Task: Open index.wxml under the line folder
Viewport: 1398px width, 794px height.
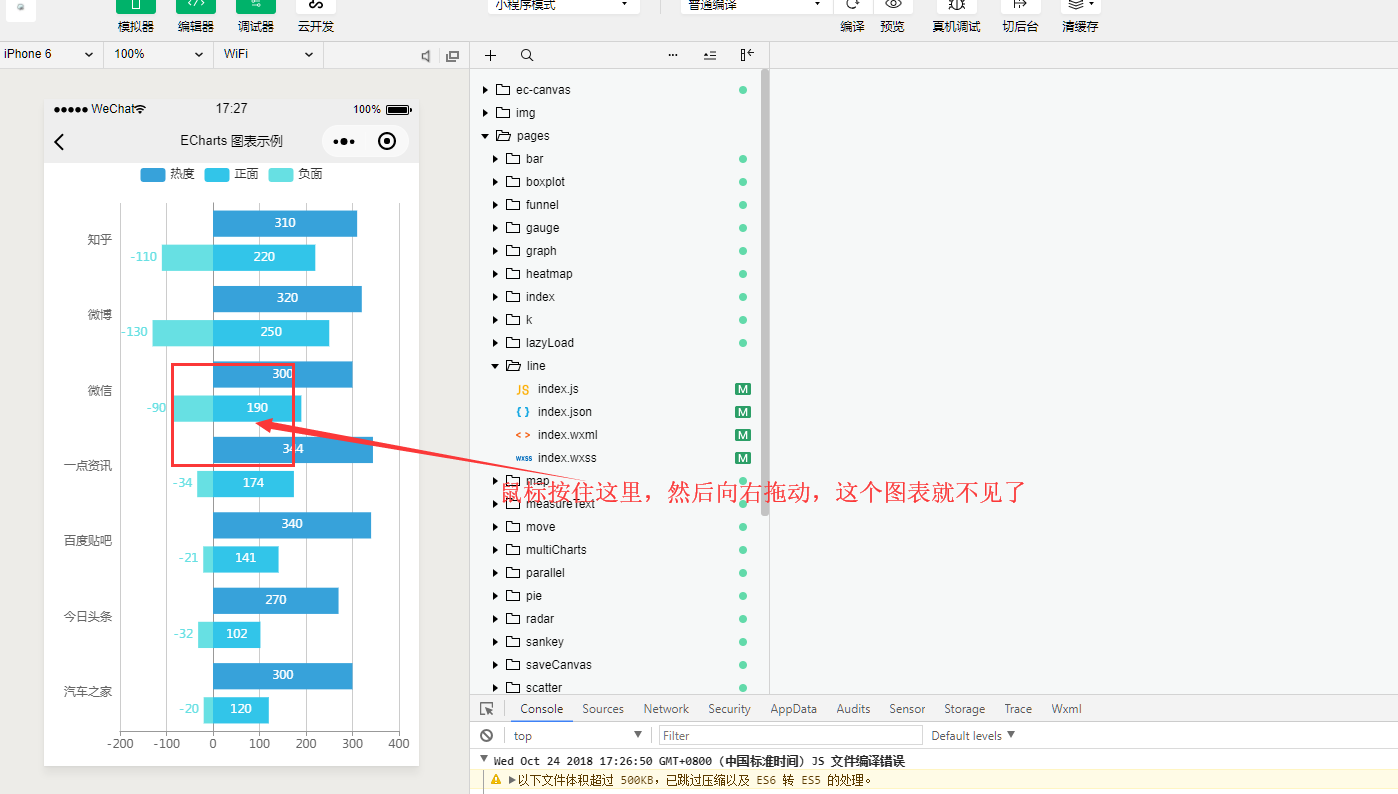Action: [x=566, y=434]
